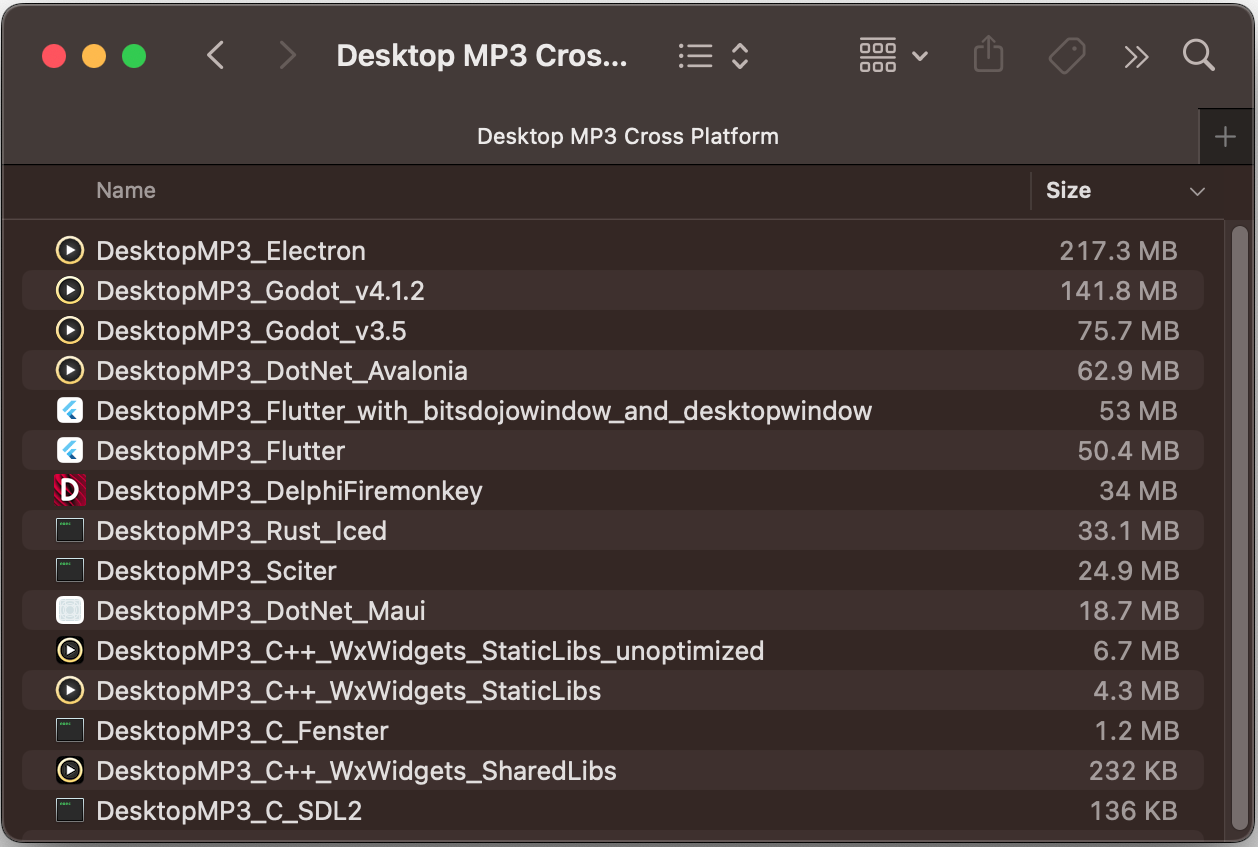
Task: Click the more toolbar items chevron
Action: point(1136,57)
